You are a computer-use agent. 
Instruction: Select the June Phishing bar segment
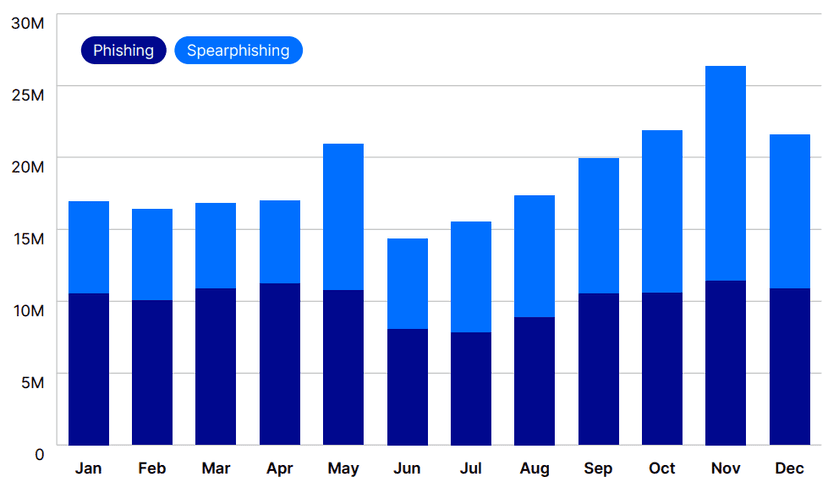[407, 386]
